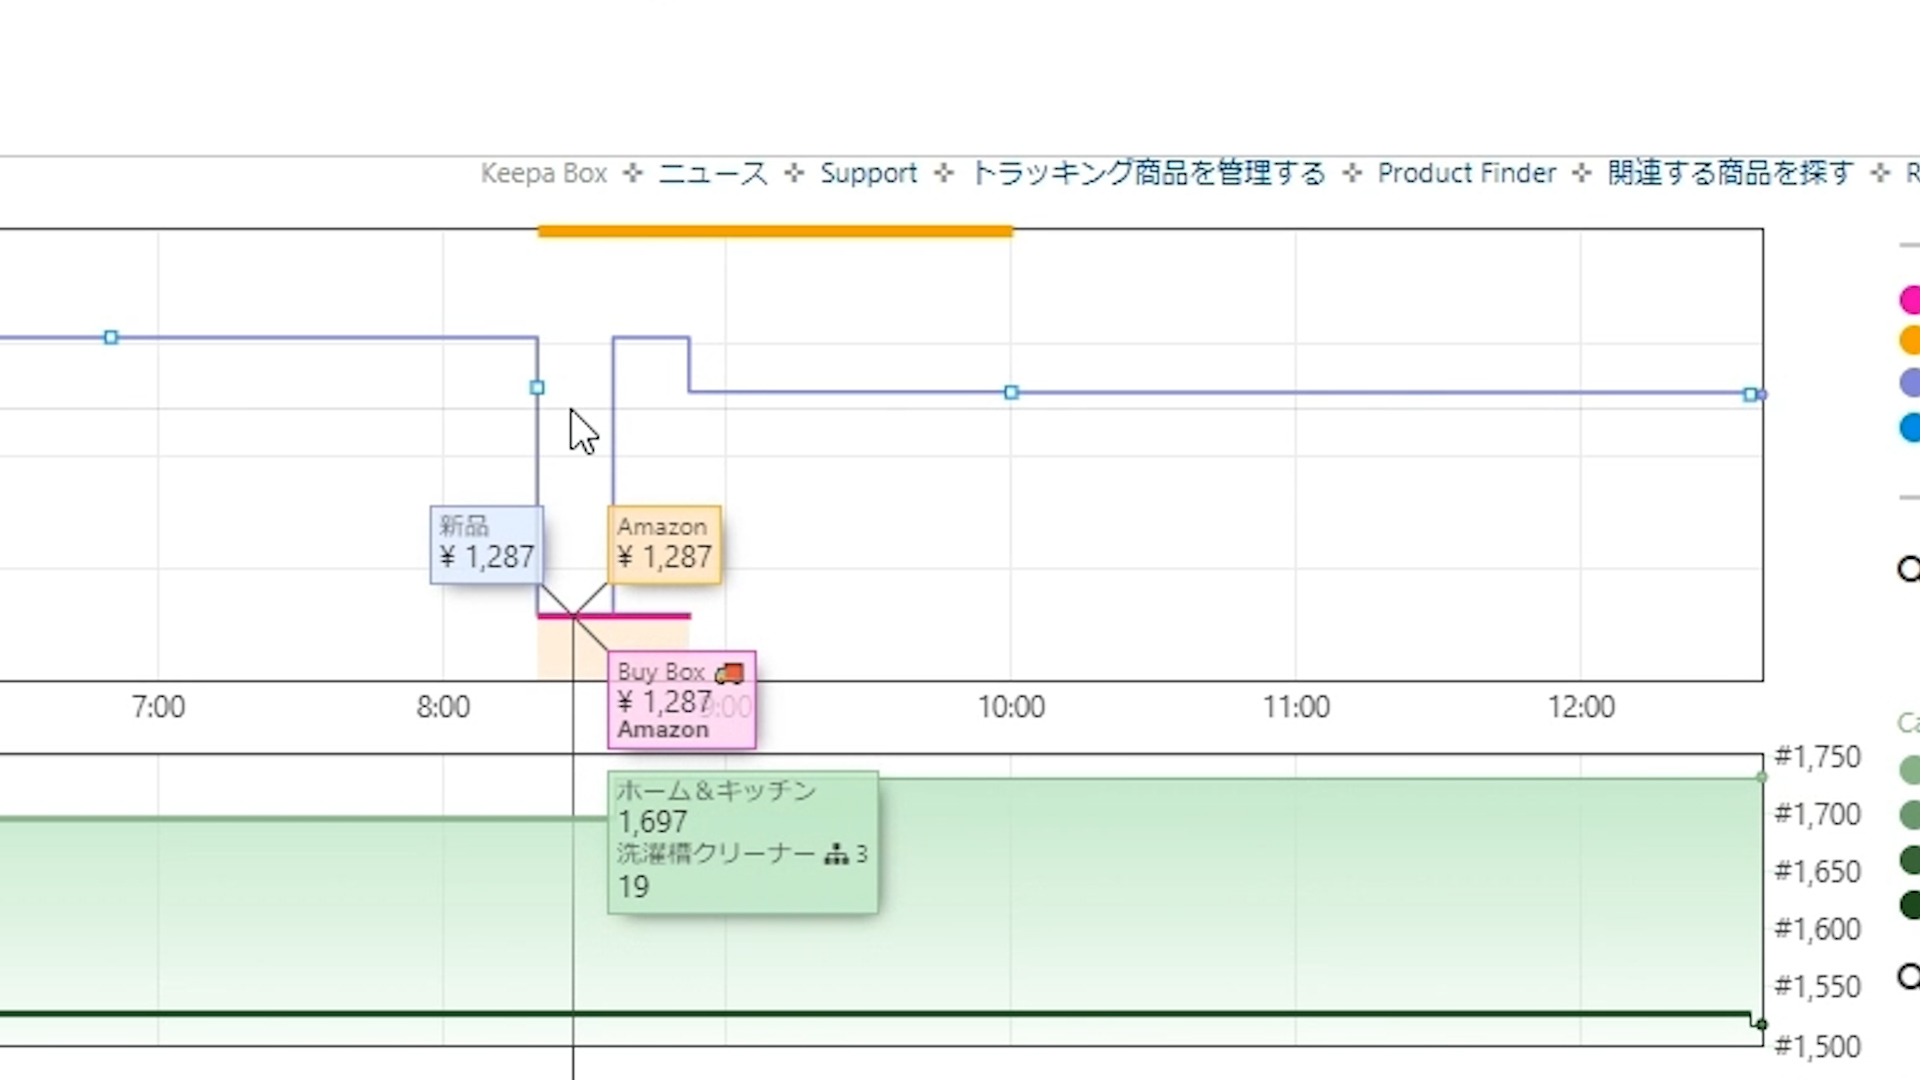This screenshot has width=1920, height=1080.
Task: Click the hollow circle icon beside price chart
Action: tap(1909, 569)
